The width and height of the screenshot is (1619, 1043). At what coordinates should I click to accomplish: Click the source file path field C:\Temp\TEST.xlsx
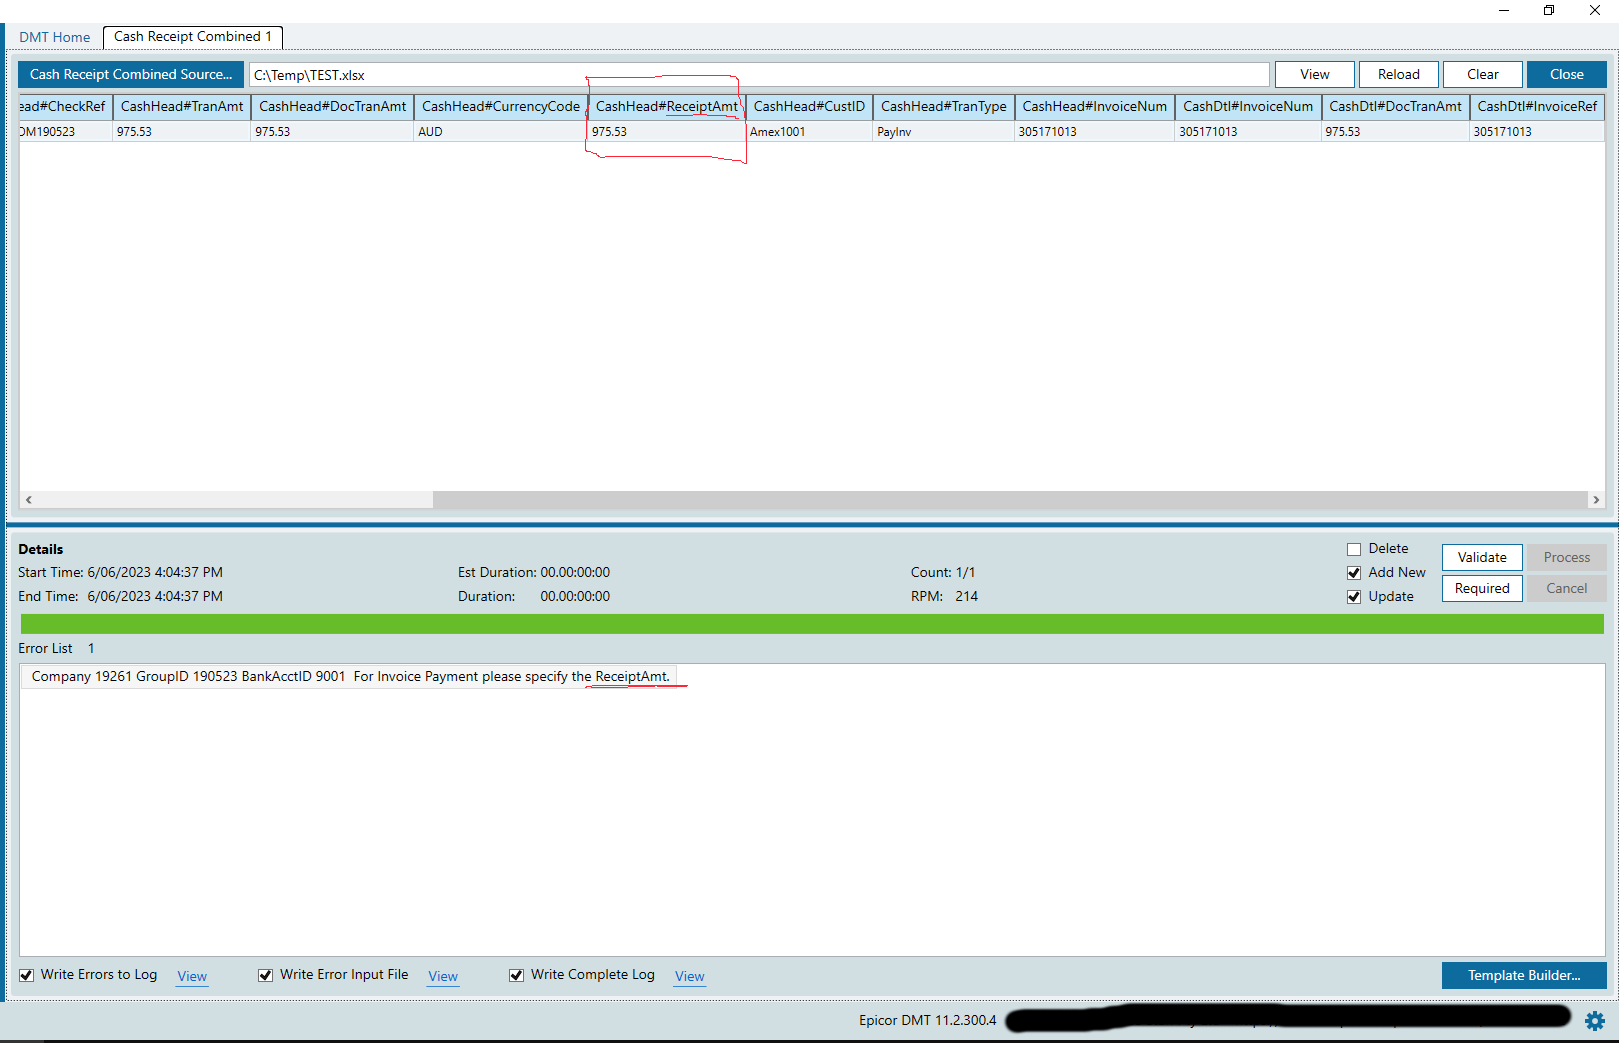point(759,75)
